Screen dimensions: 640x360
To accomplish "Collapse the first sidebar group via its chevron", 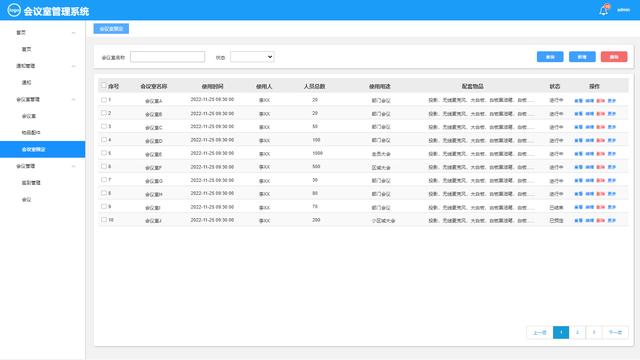I will pos(73,33).
